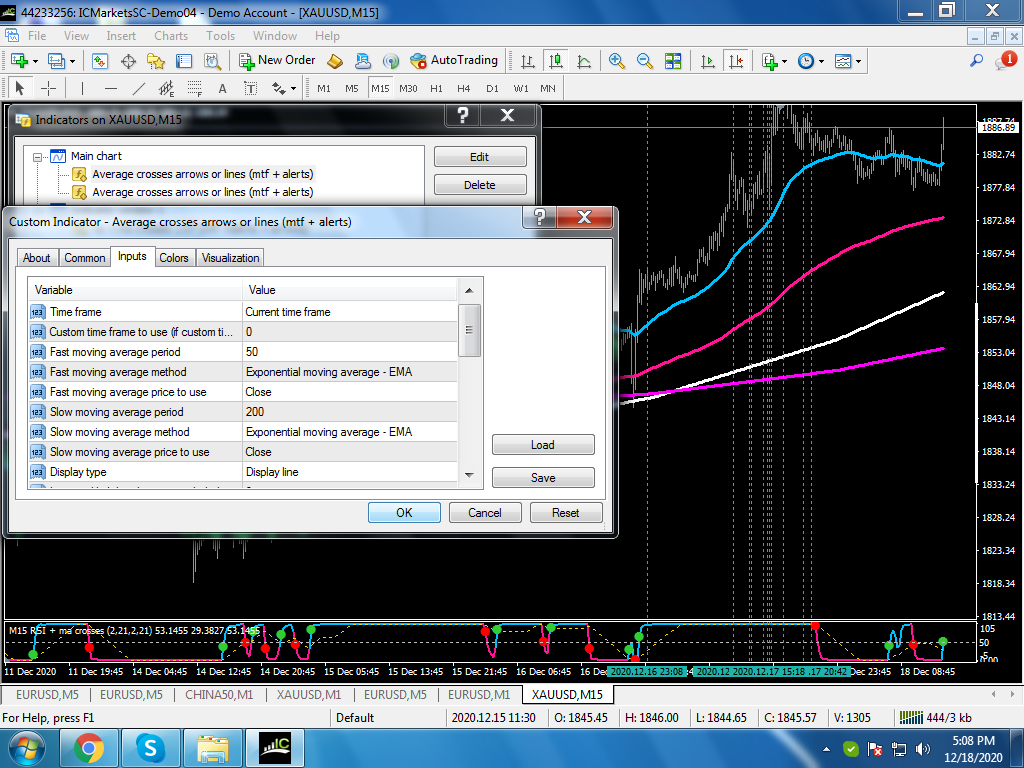This screenshot has height=768, width=1024.
Task: Toggle the AutoTrading button
Action: pyautogui.click(x=454, y=61)
